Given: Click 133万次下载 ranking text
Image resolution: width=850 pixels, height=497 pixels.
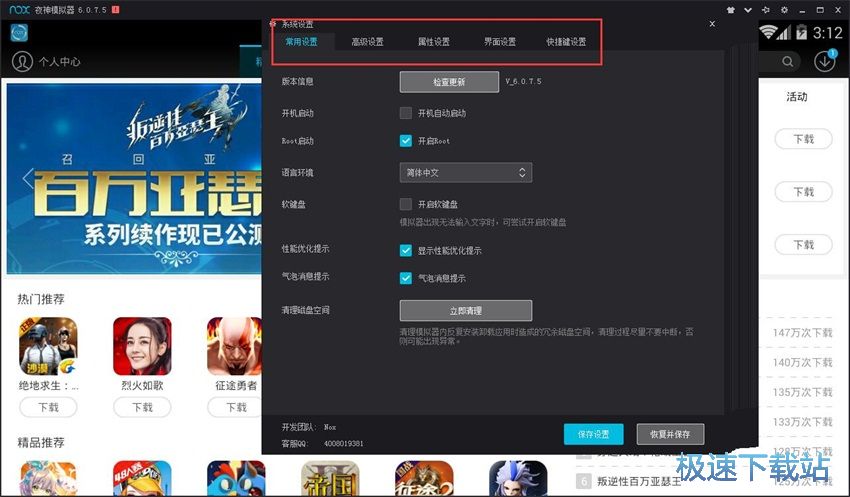Looking at the screenshot, I should pos(802,422).
